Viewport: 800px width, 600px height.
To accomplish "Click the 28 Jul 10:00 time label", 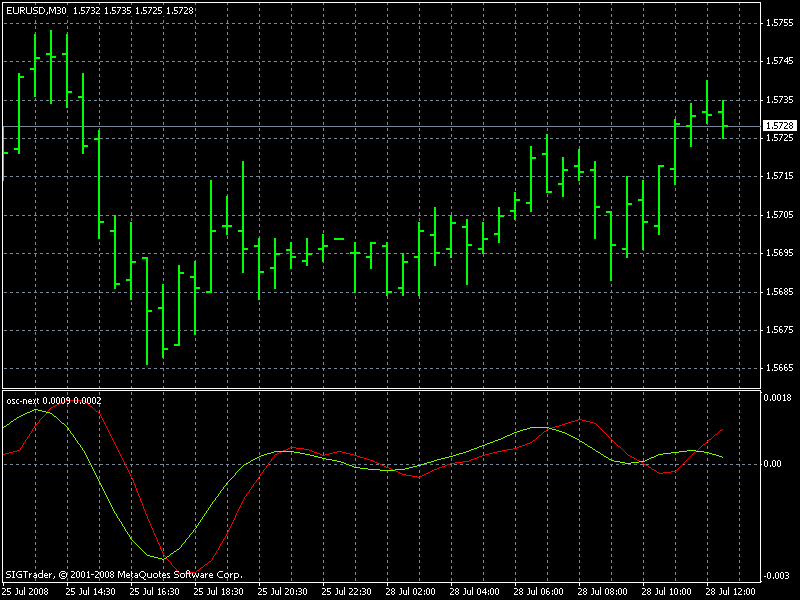I will click(x=667, y=592).
